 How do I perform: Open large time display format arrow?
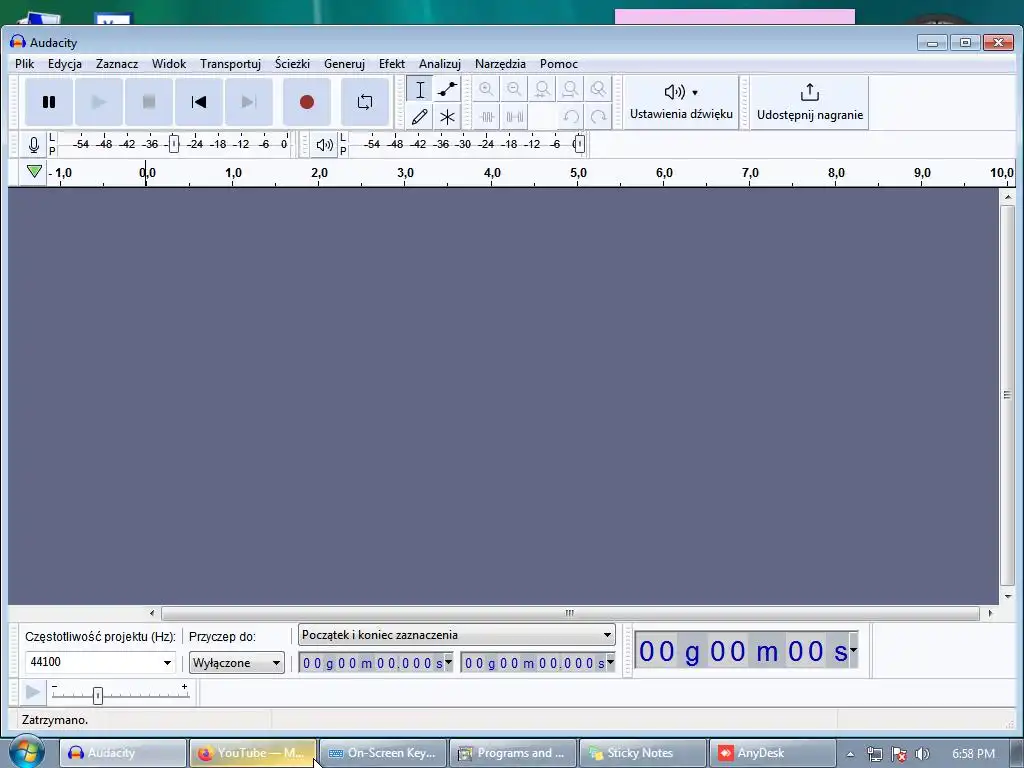tap(853, 650)
